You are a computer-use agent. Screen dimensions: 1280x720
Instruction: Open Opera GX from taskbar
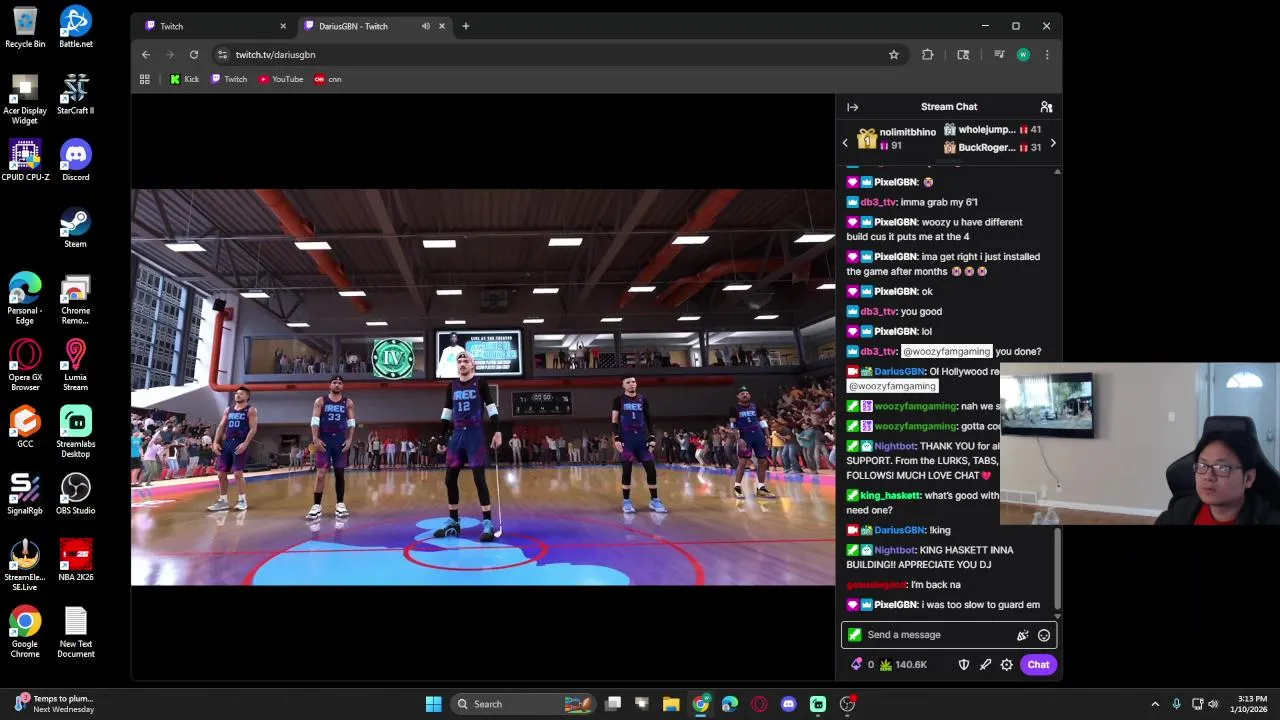[759, 704]
